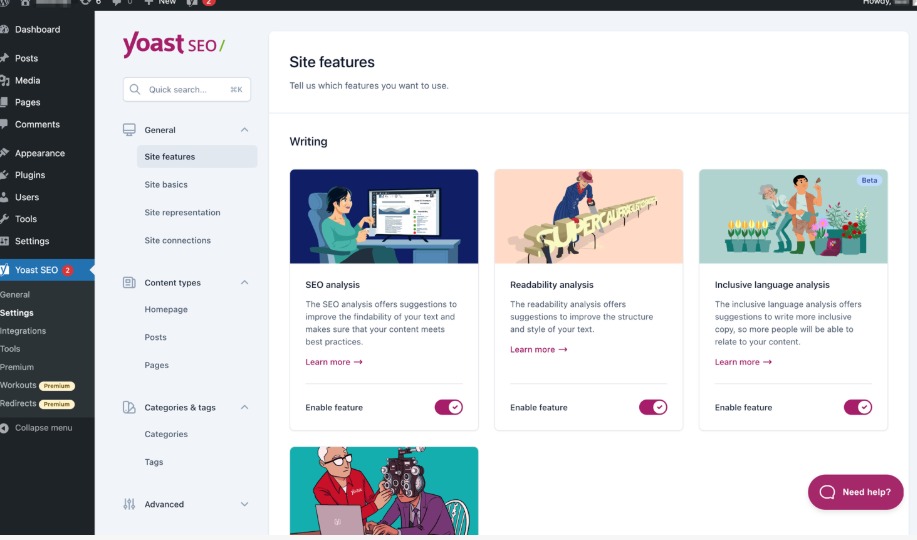The width and height of the screenshot is (917, 540).
Task: Click the Advanced sliders icon
Action: [x=129, y=504]
